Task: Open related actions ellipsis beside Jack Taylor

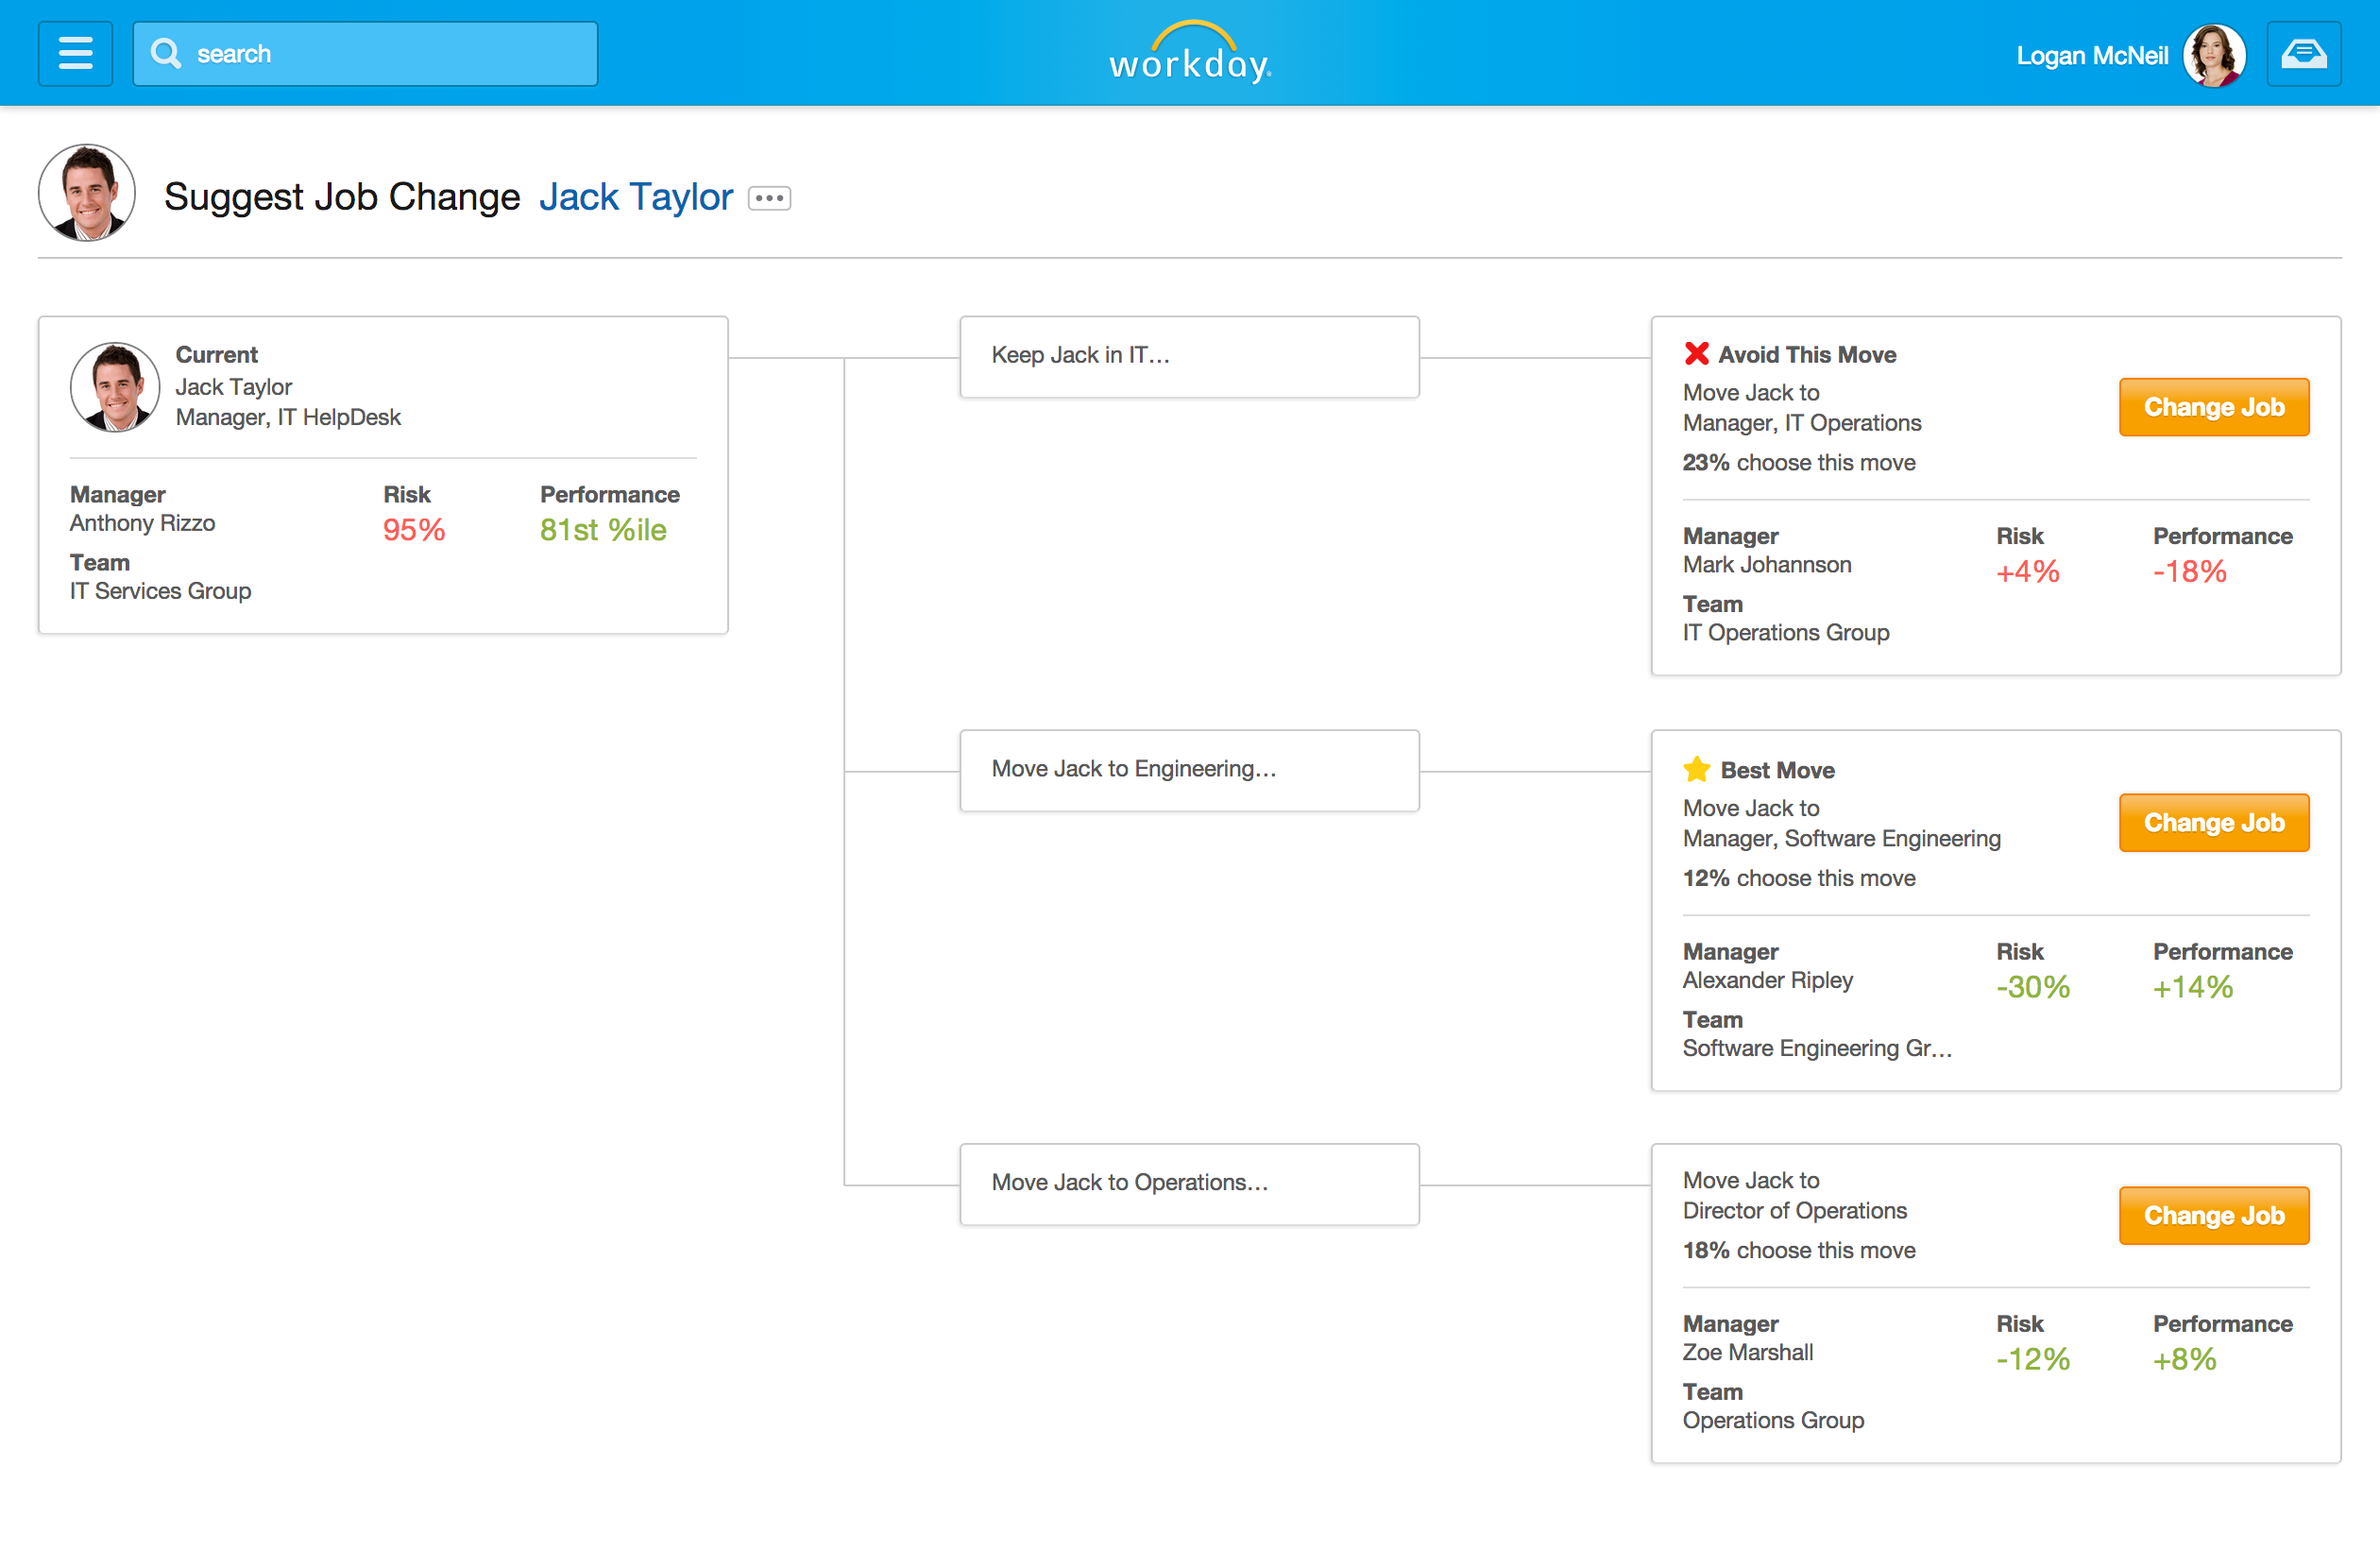Action: click(769, 198)
